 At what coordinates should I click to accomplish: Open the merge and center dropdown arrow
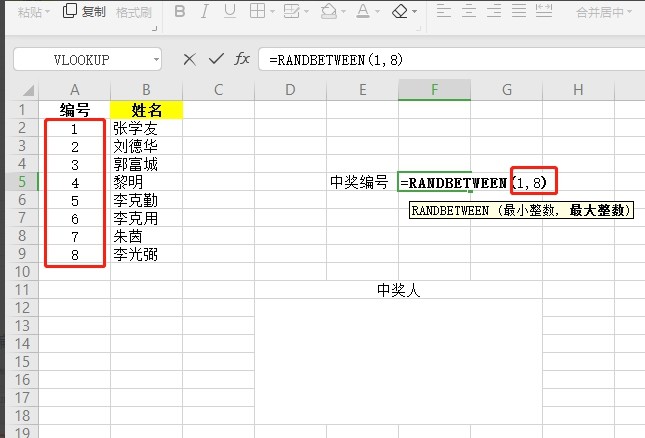[x=629, y=12]
